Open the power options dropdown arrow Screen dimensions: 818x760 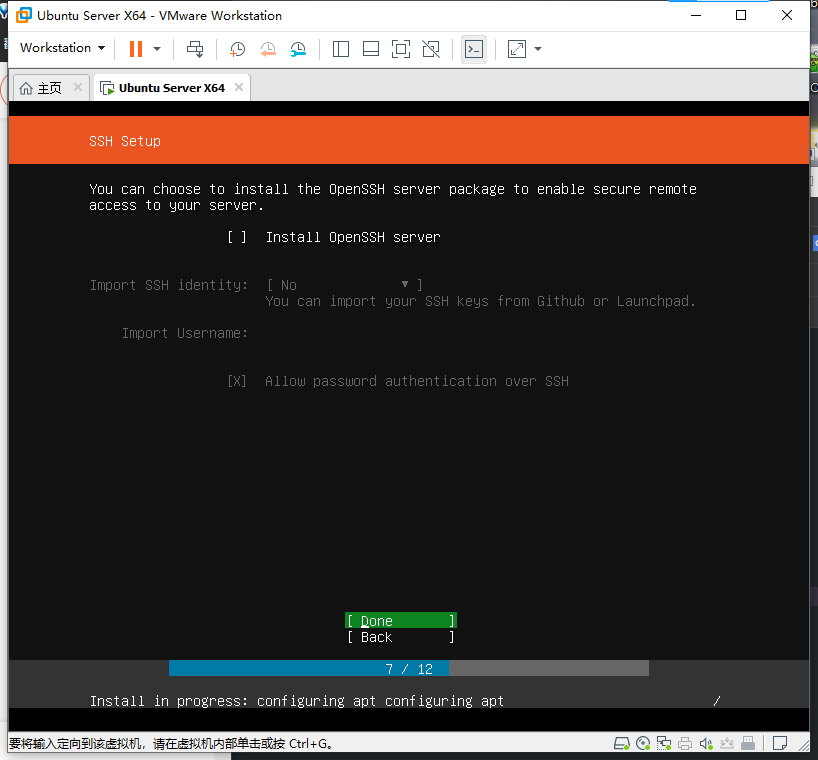point(157,49)
